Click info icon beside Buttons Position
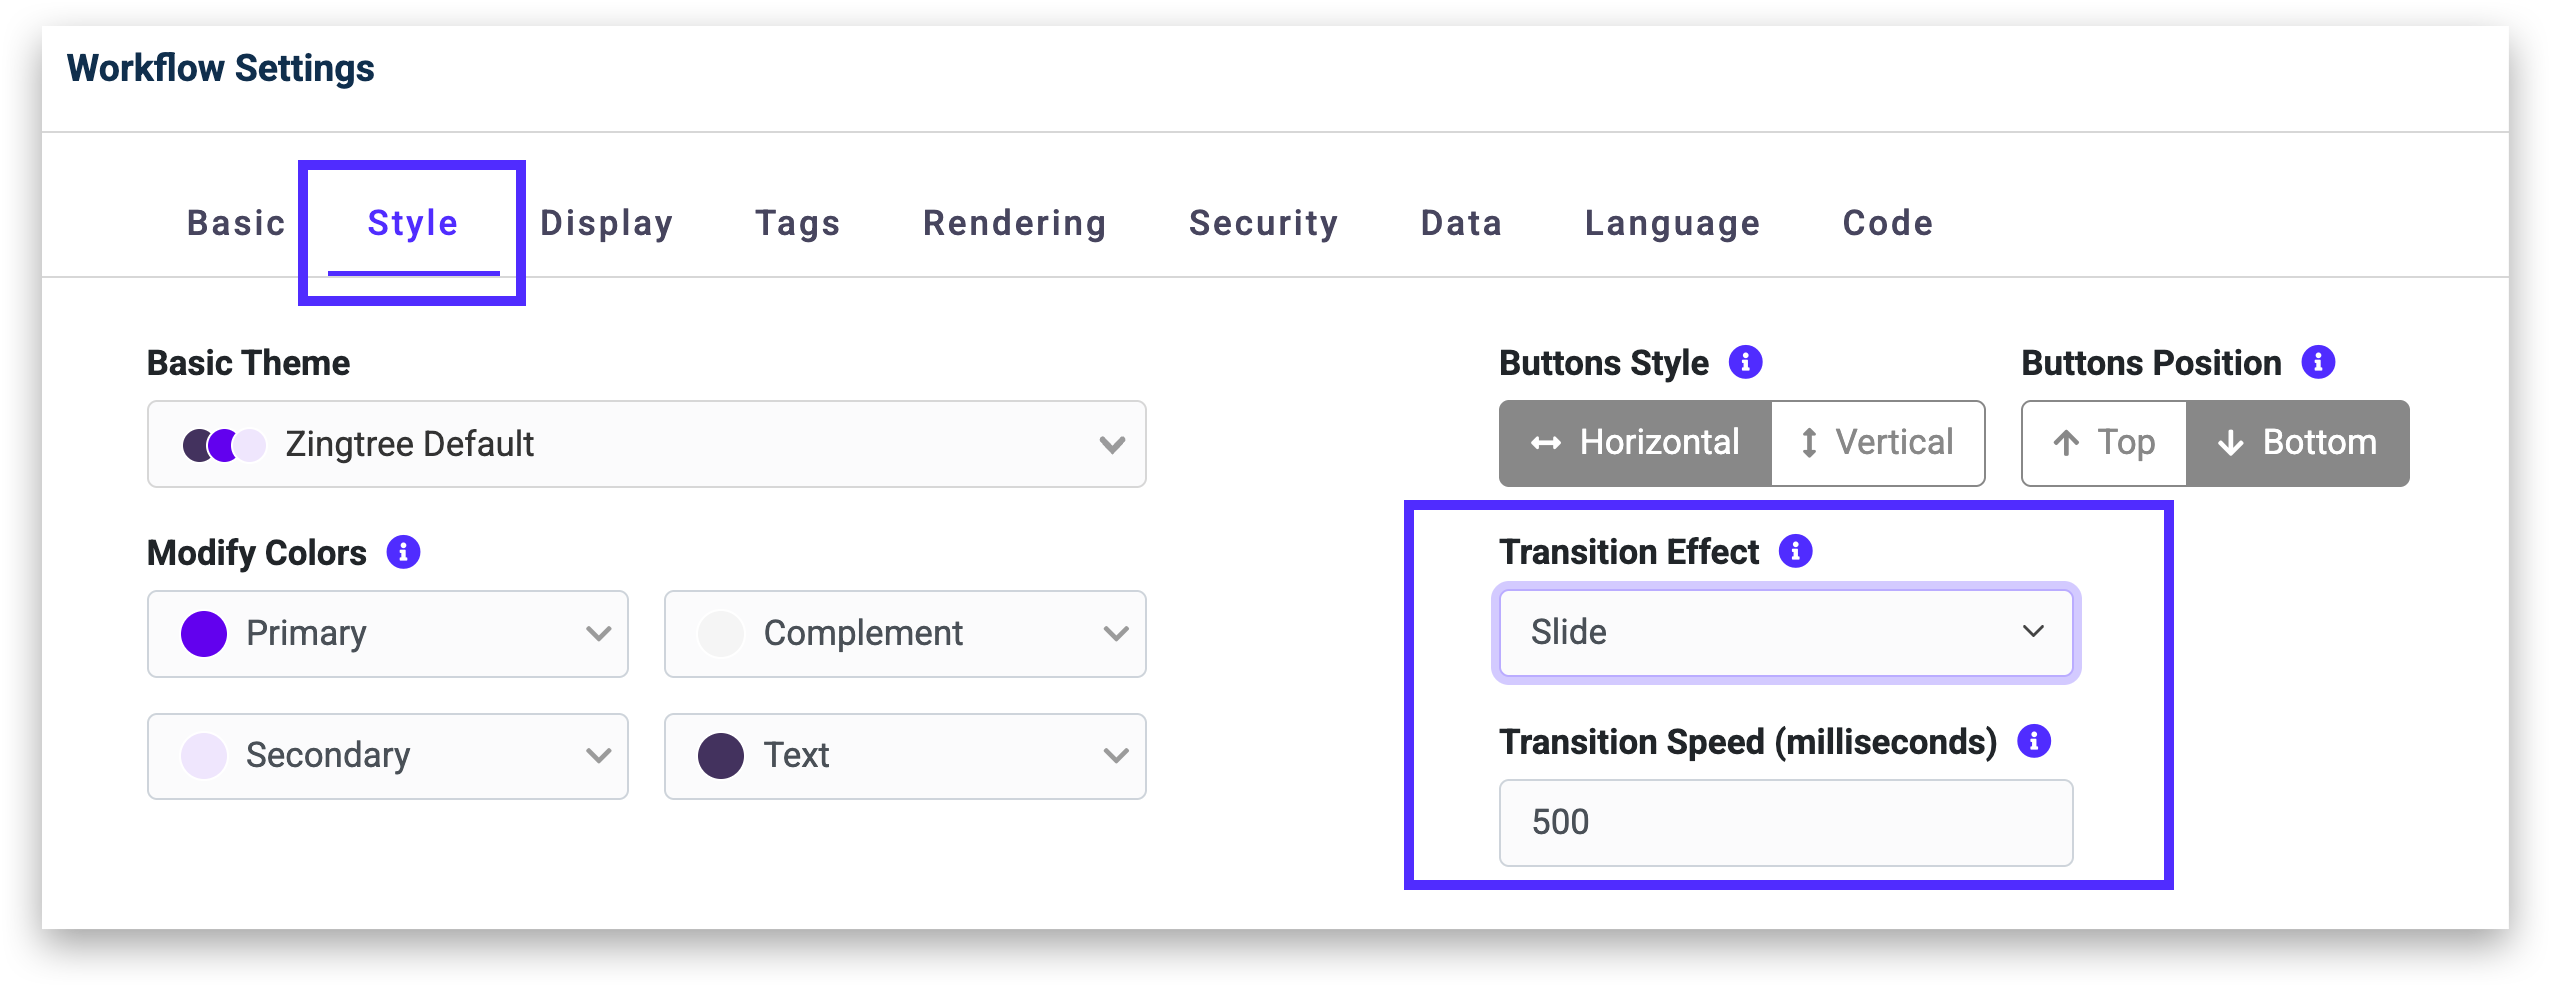This screenshot has width=2550, height=986. point(2317,362)
